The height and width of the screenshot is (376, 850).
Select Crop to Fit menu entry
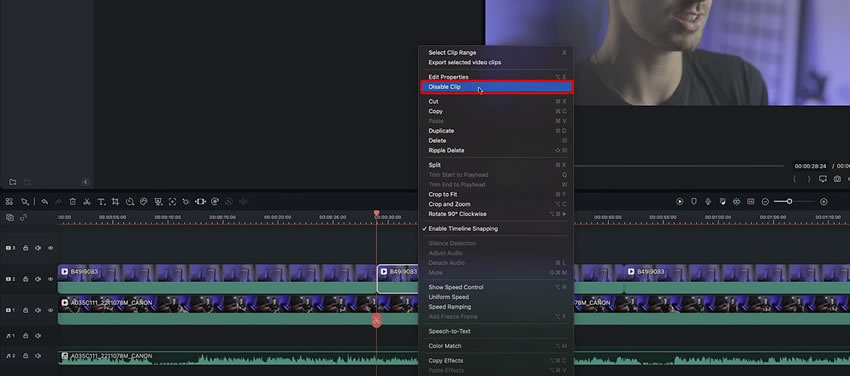(496, 194)
